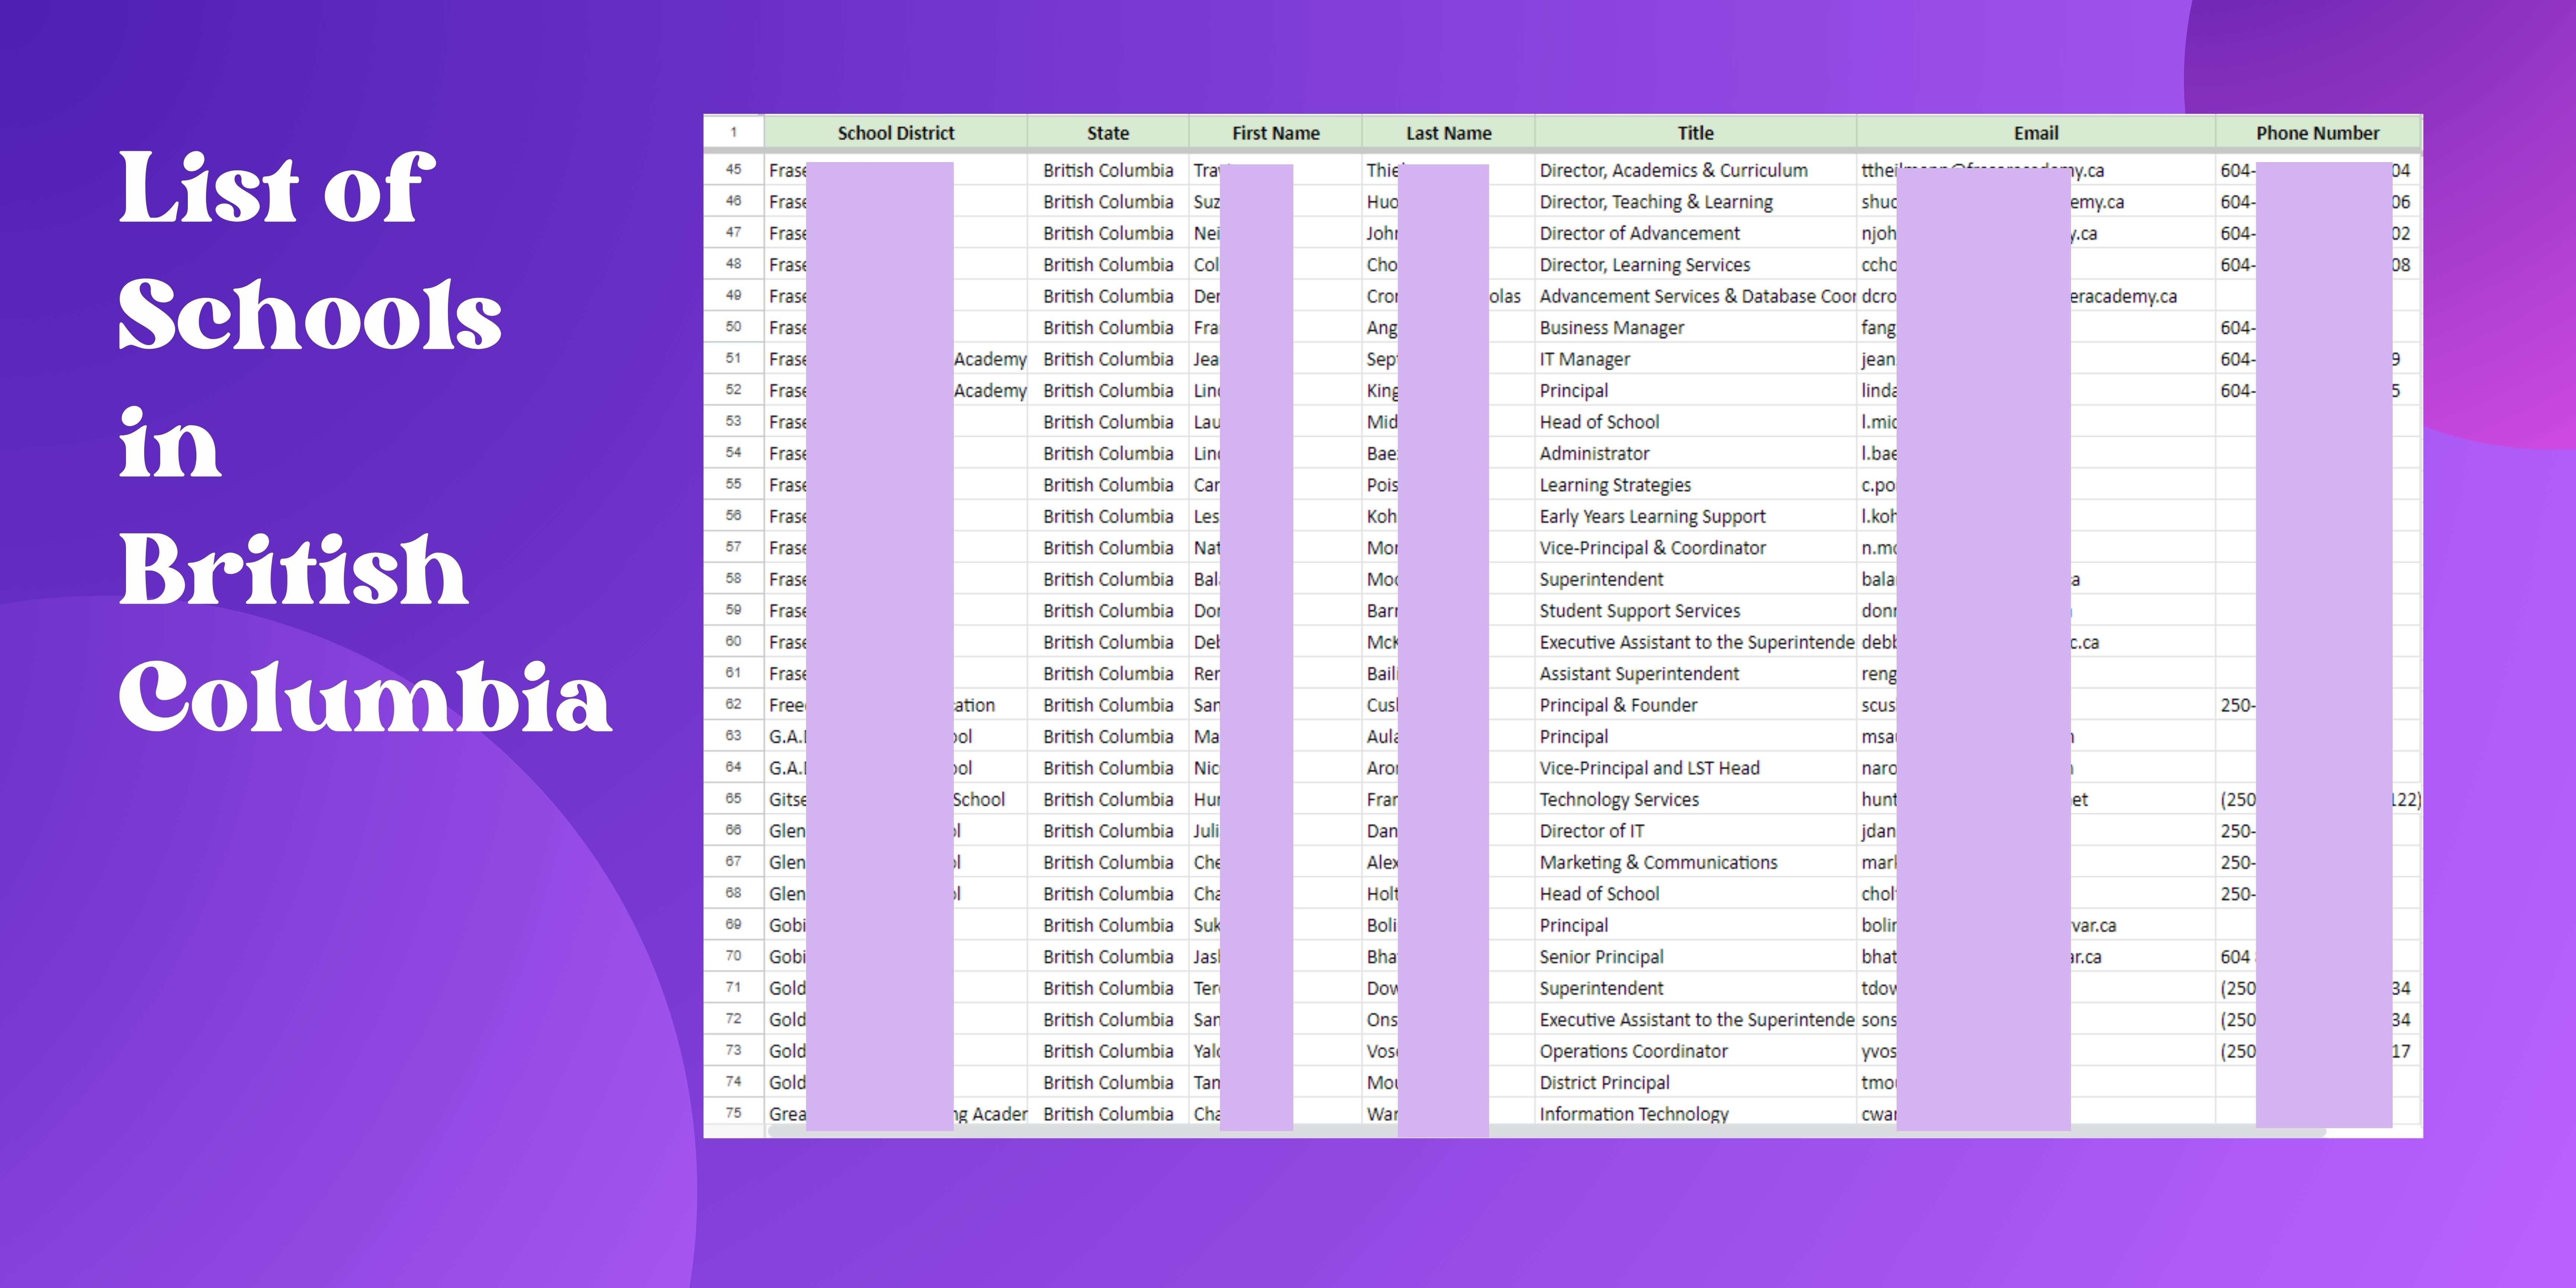The image size is (2576, 1288).
Task: Click the 'IT Manager' title cell
Action: coord(1584,359)
